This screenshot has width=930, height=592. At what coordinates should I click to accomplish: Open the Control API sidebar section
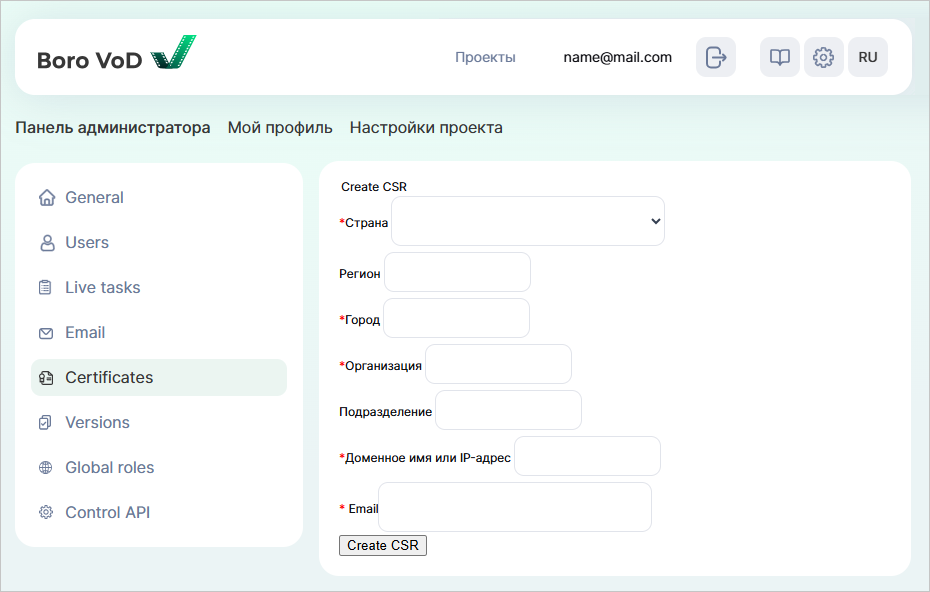[159, 513]
